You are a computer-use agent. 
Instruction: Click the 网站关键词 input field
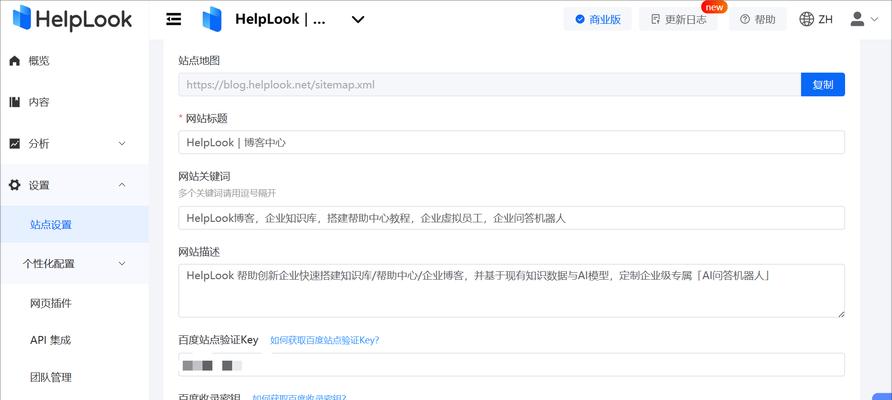[x=511, y=218]
